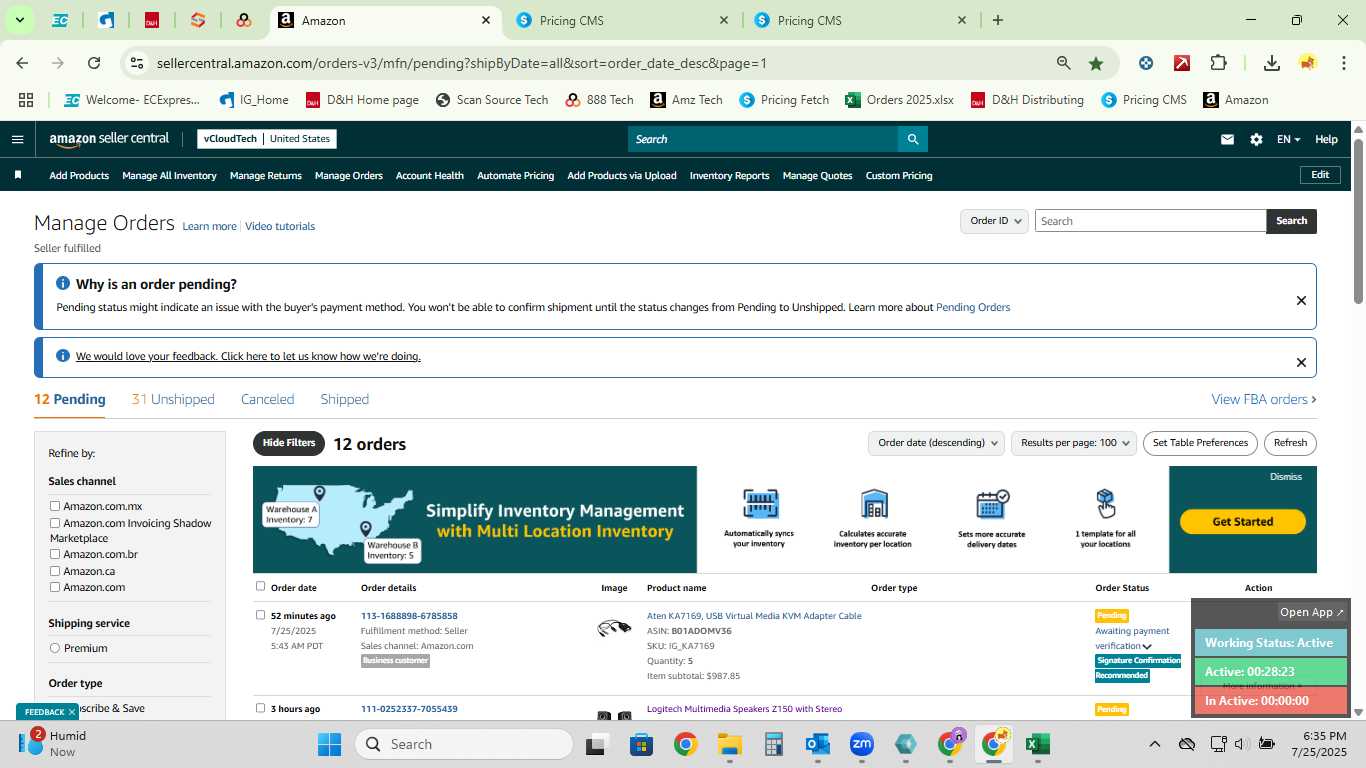Click the magnifier button in the Seller Central search

coord(912,139)
